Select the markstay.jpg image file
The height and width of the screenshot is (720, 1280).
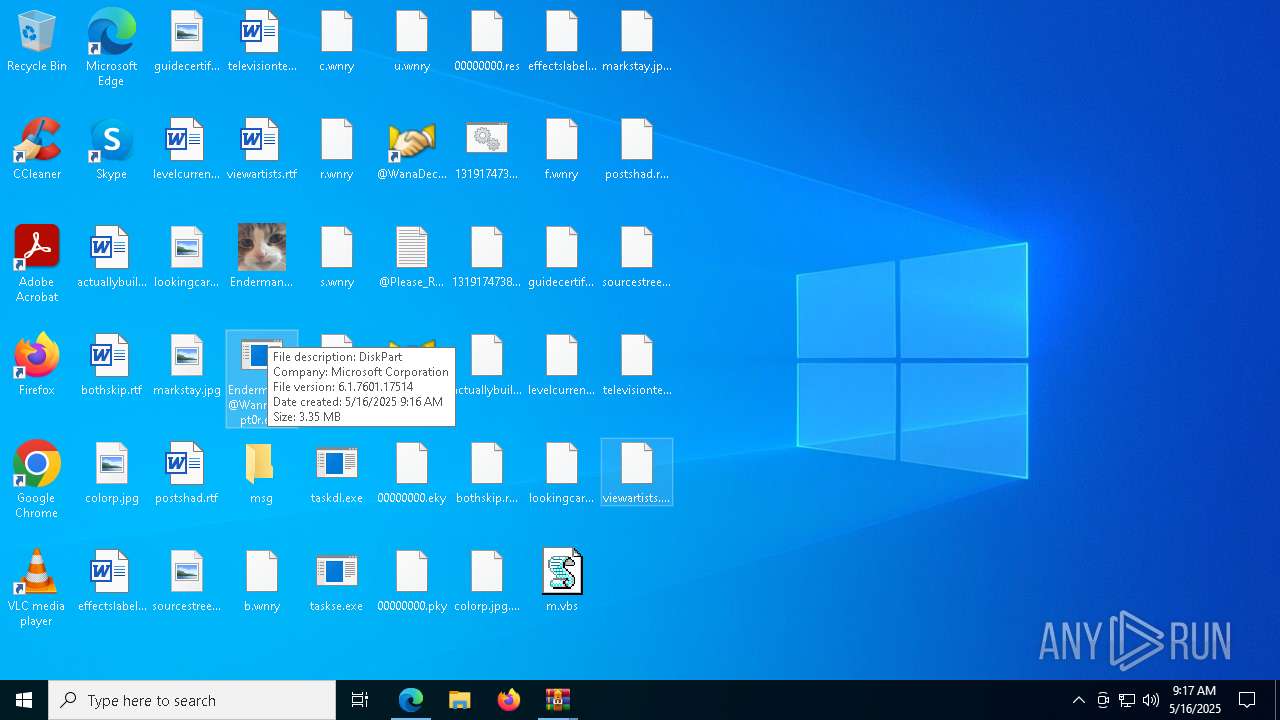coord(187,366)
